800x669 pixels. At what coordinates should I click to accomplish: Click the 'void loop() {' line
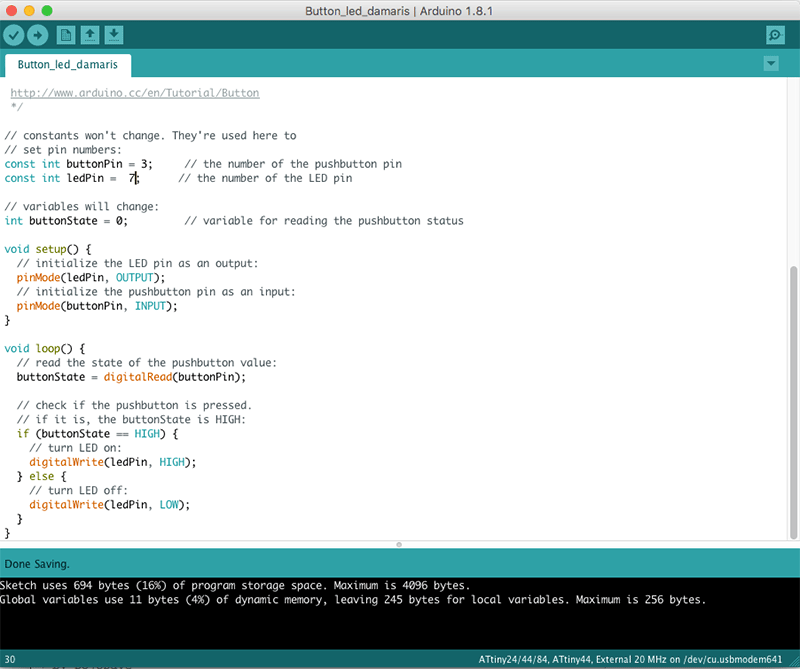45,349
